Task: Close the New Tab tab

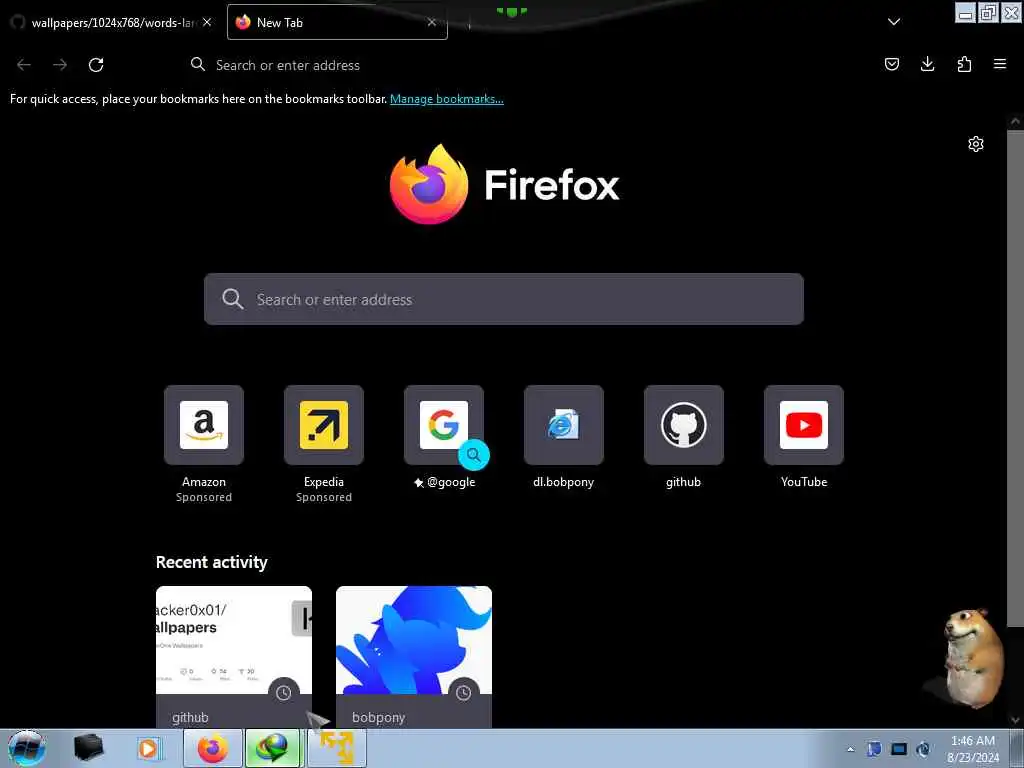Action: point(431,22)
